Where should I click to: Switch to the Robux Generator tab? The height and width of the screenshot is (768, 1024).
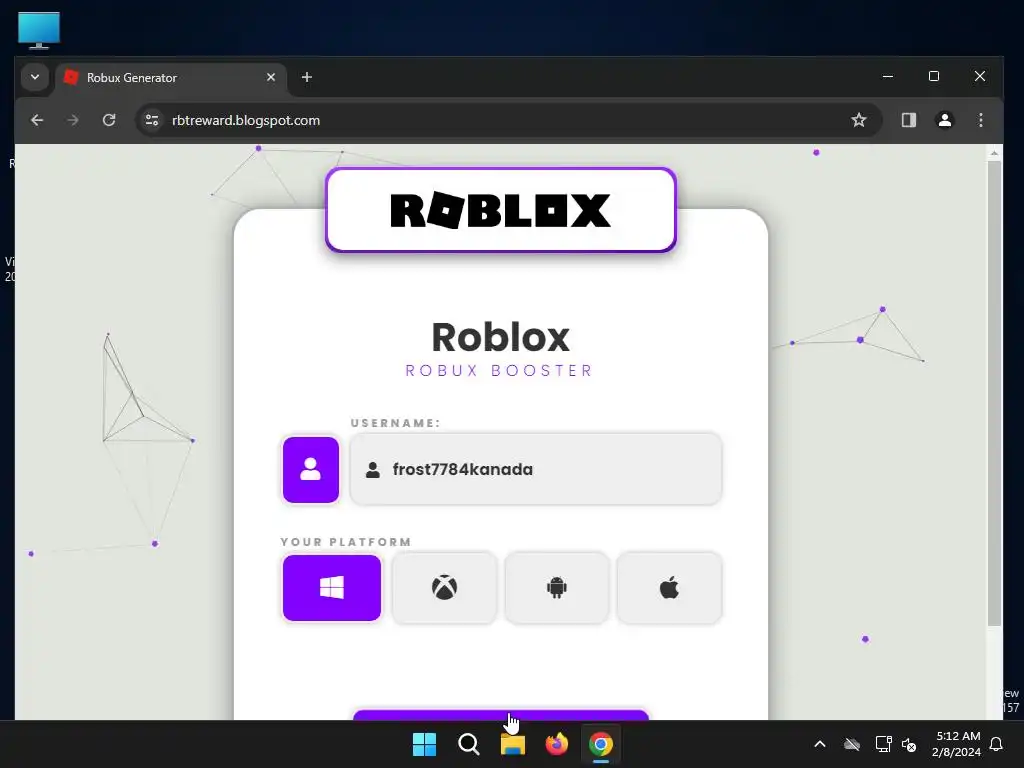coord(171,78)
